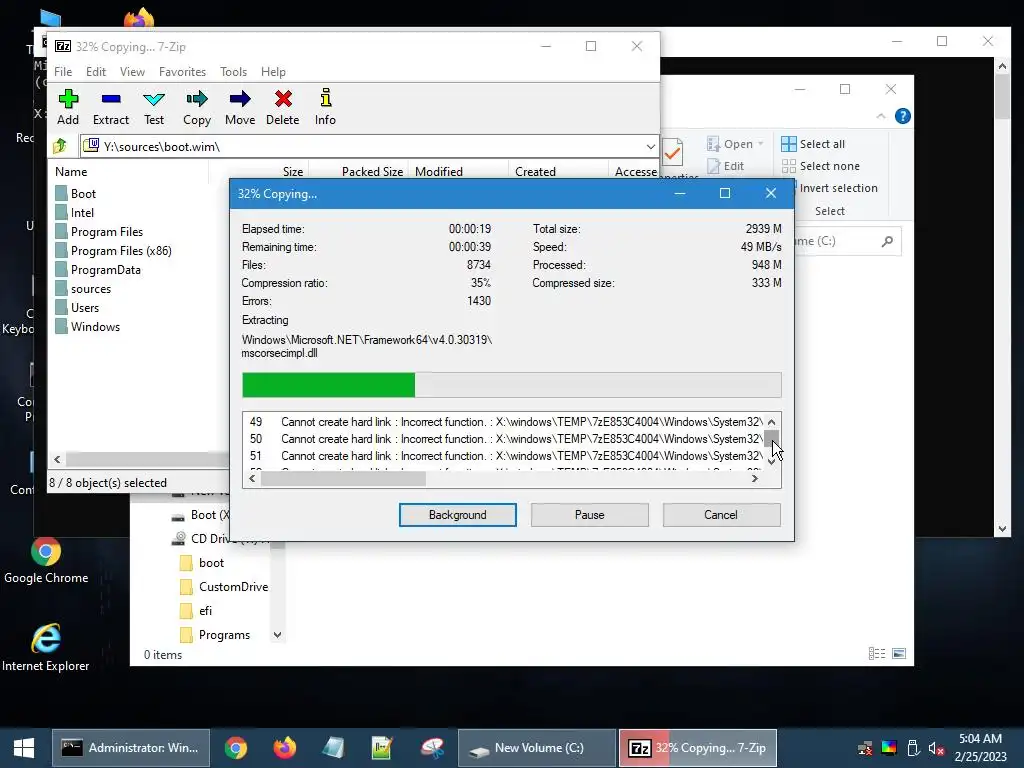Open the CustomDrive folder in Explorer tree
Viewport: 1024px width, 768px height.
click(224, 587)
